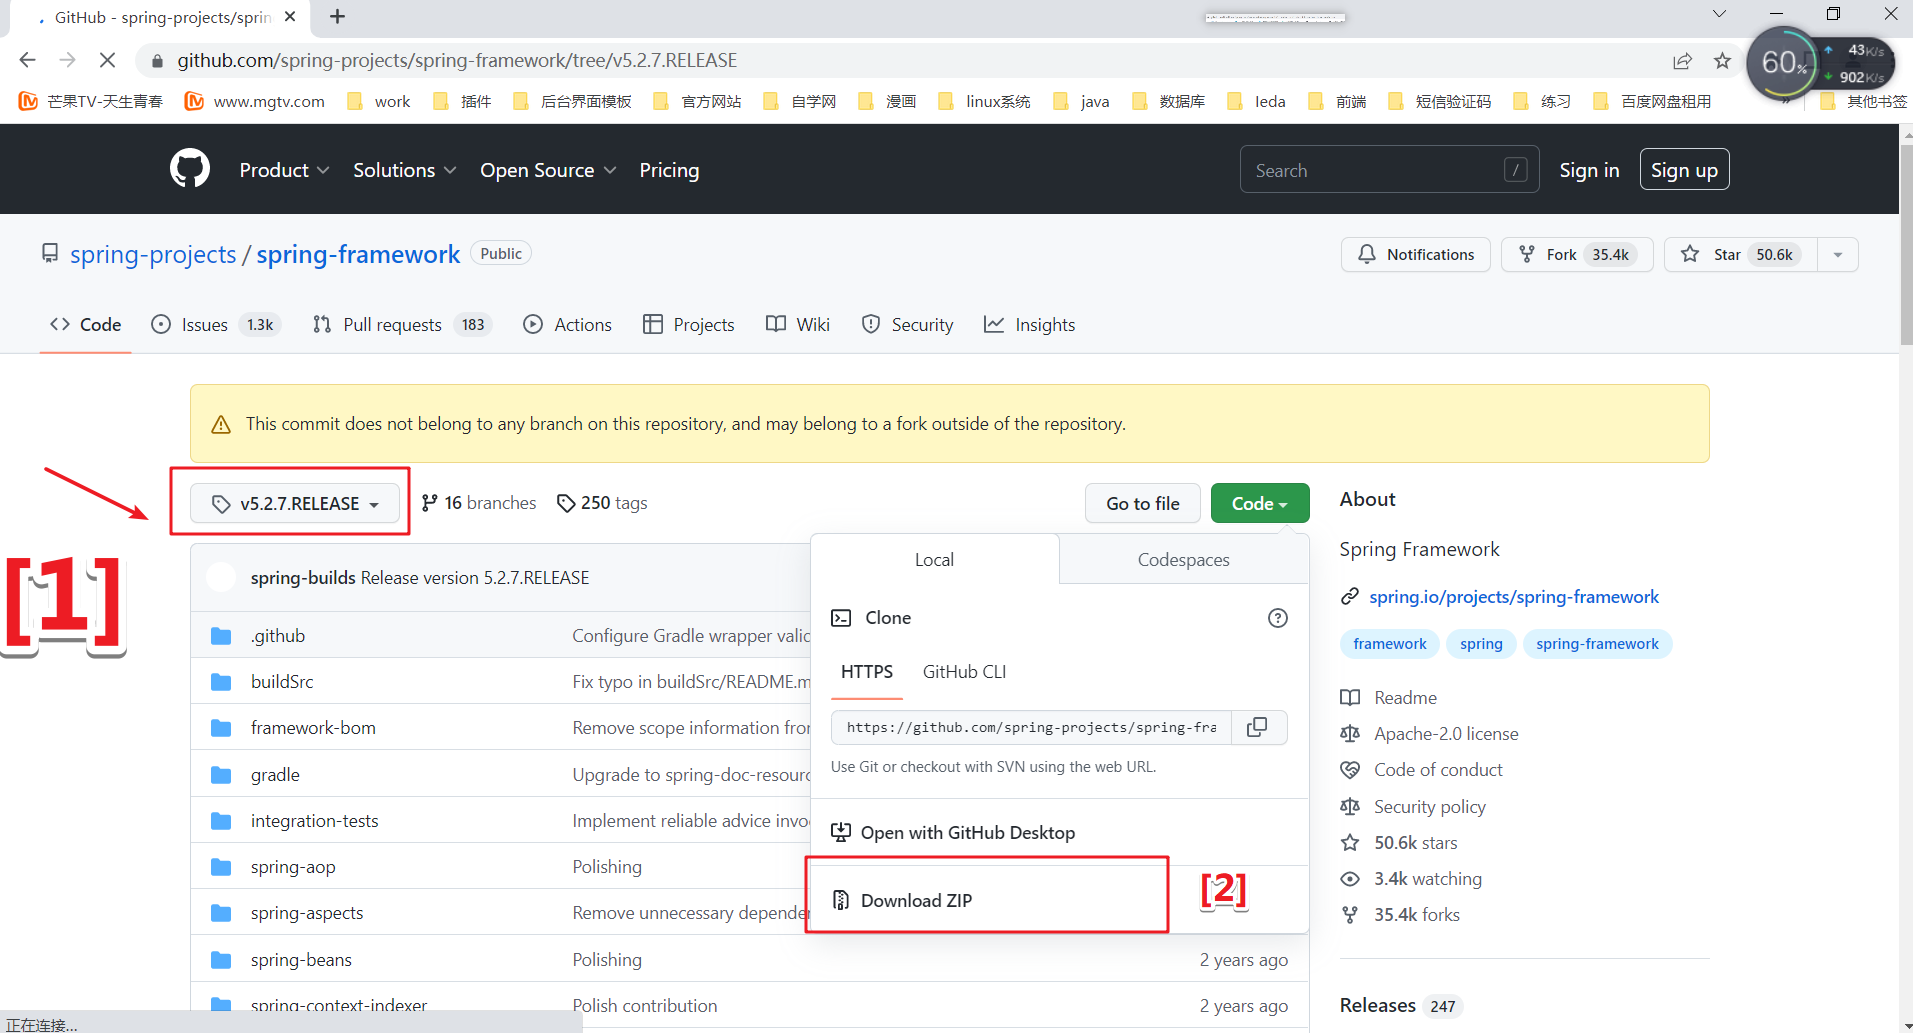Click the 50.6k stars link
The width and height of the screenshot is (1913, 1033).
point(1399,842)
